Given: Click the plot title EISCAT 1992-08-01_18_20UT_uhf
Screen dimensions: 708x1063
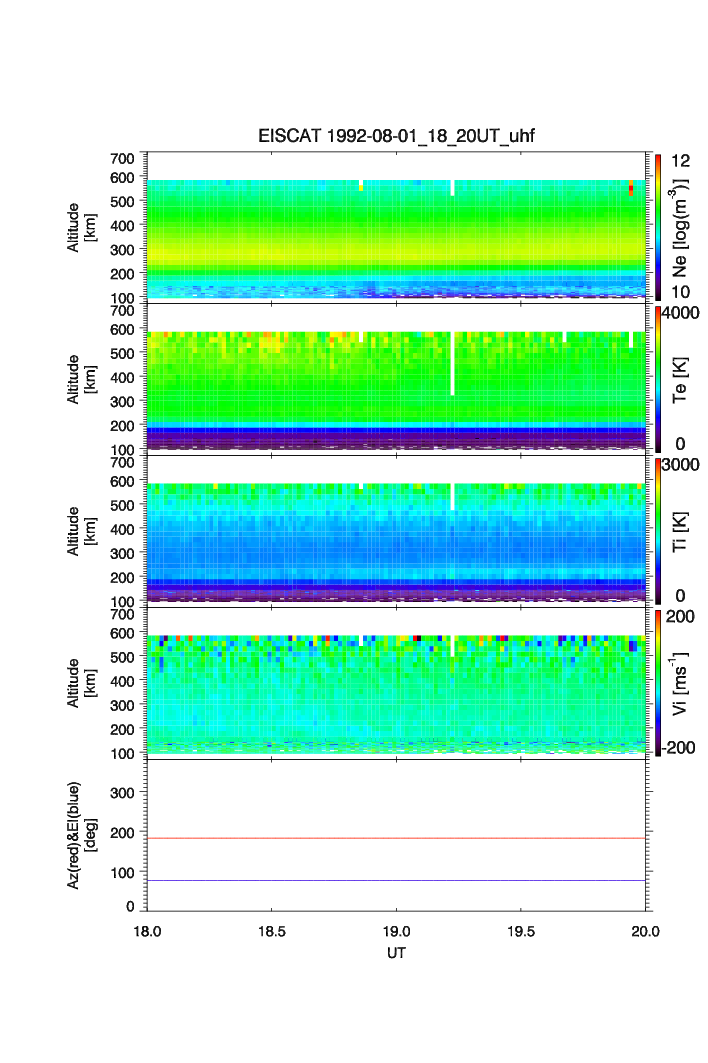Looking at the screenshot, I should (x=396, y=136).
